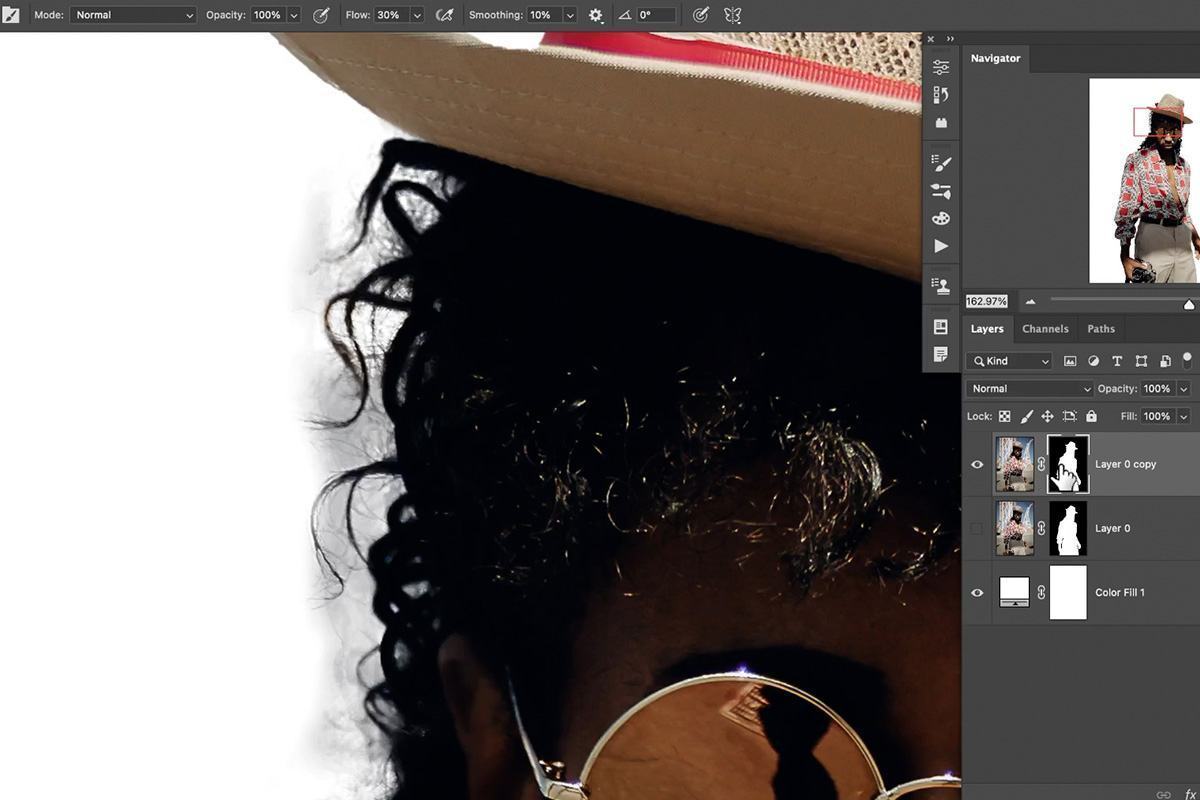
Task: Show the hidden Layer 0
Action: pyautogui.click(x=977, y=528)
